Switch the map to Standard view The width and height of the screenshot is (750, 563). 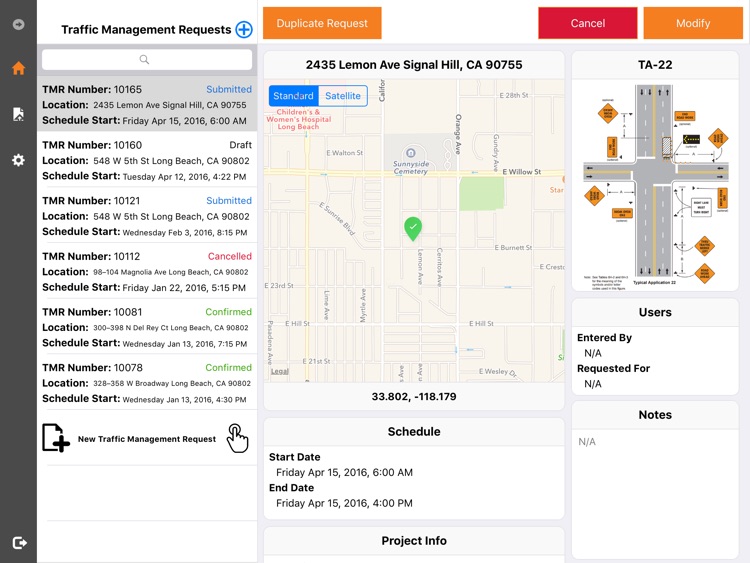[x=293, y=96]
